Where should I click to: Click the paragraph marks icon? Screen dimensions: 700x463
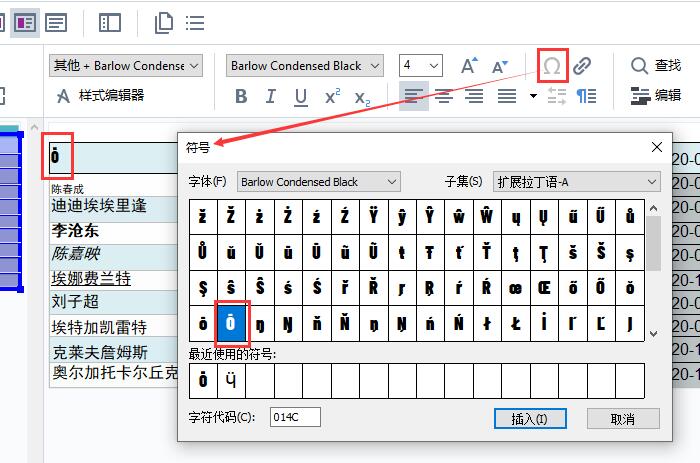[586, 97]
